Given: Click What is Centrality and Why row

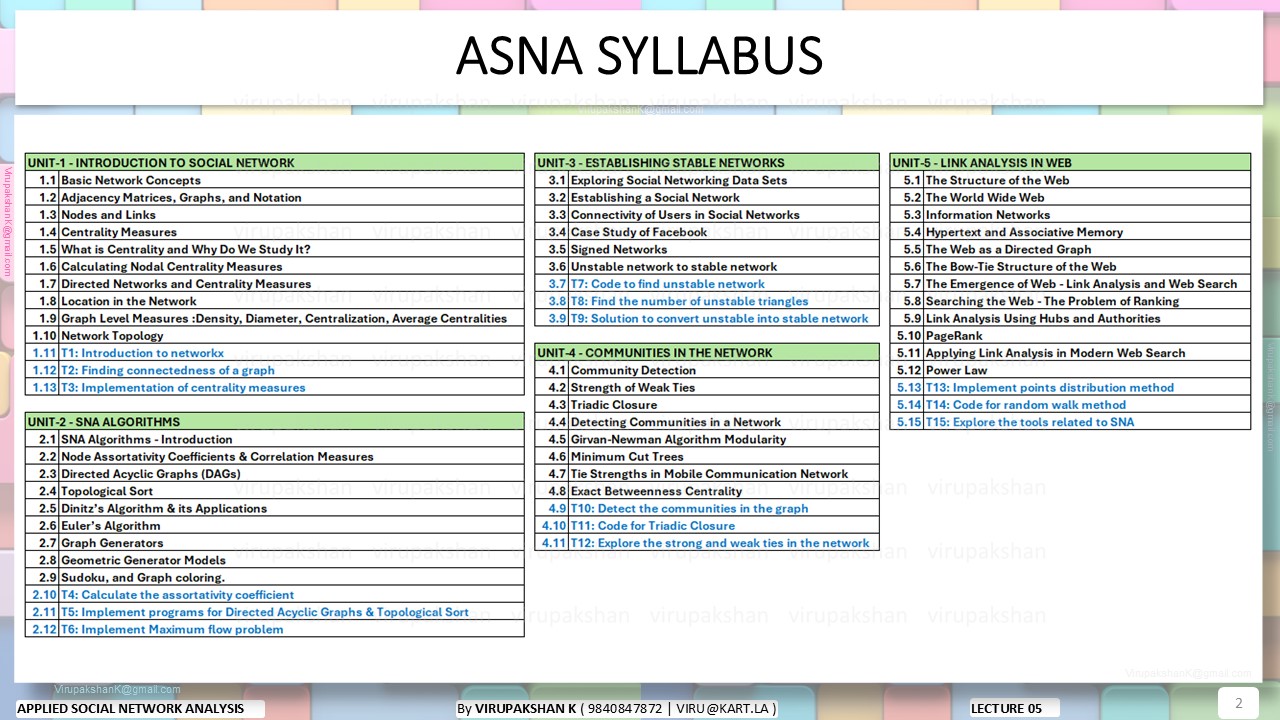Looking at the screenshot, I should [x=275, y=249].
